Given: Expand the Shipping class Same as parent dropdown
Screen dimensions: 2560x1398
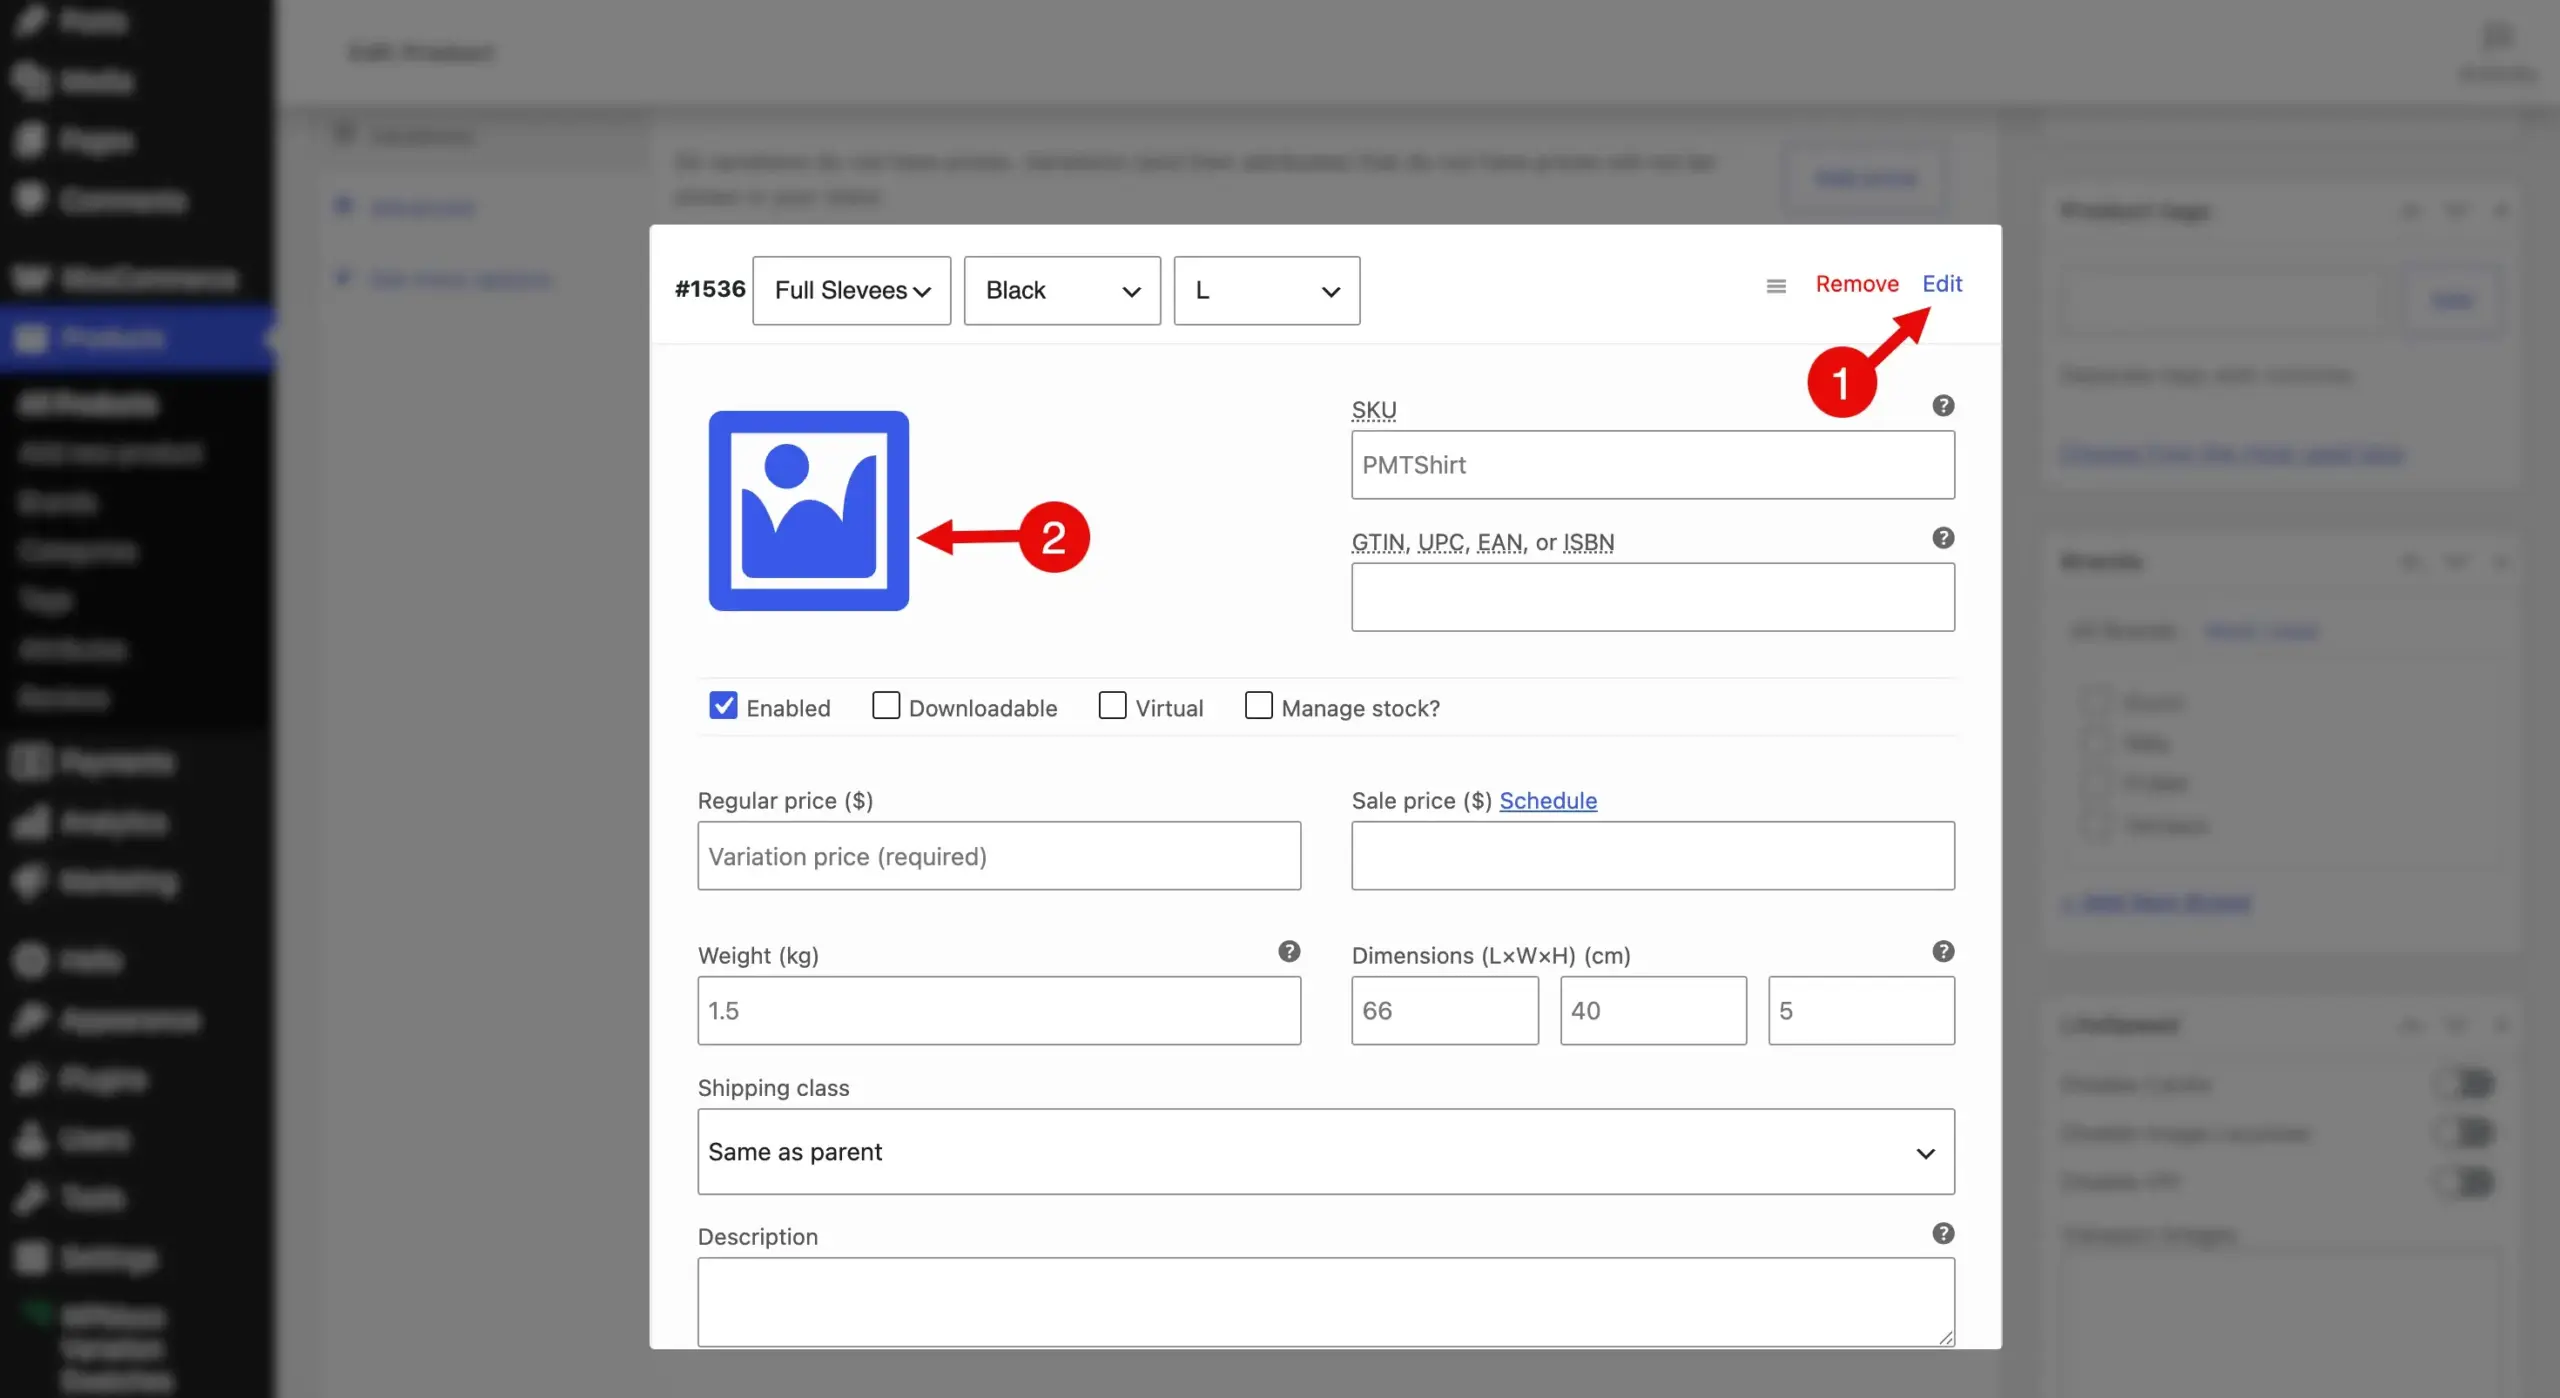Looking at the screenshot, I should (x=1326, y=1151).
